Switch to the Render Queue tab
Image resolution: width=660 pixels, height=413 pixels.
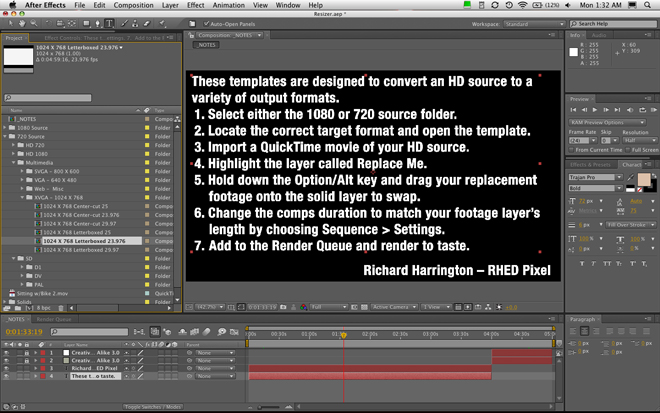pyautogui.click(x=54, y=320)
